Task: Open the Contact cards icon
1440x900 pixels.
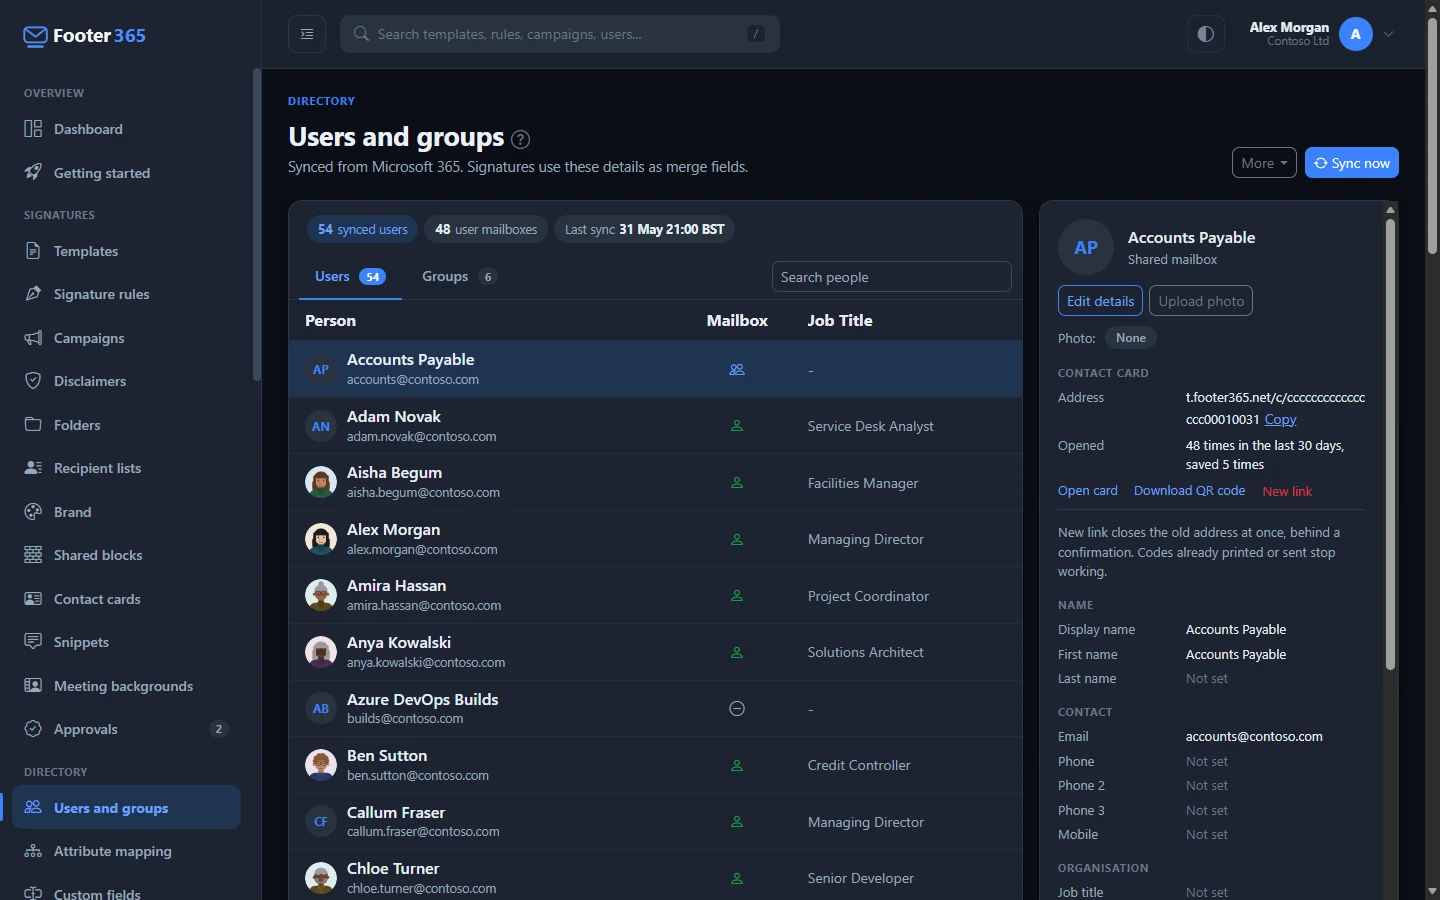Action: click(33, 599)
